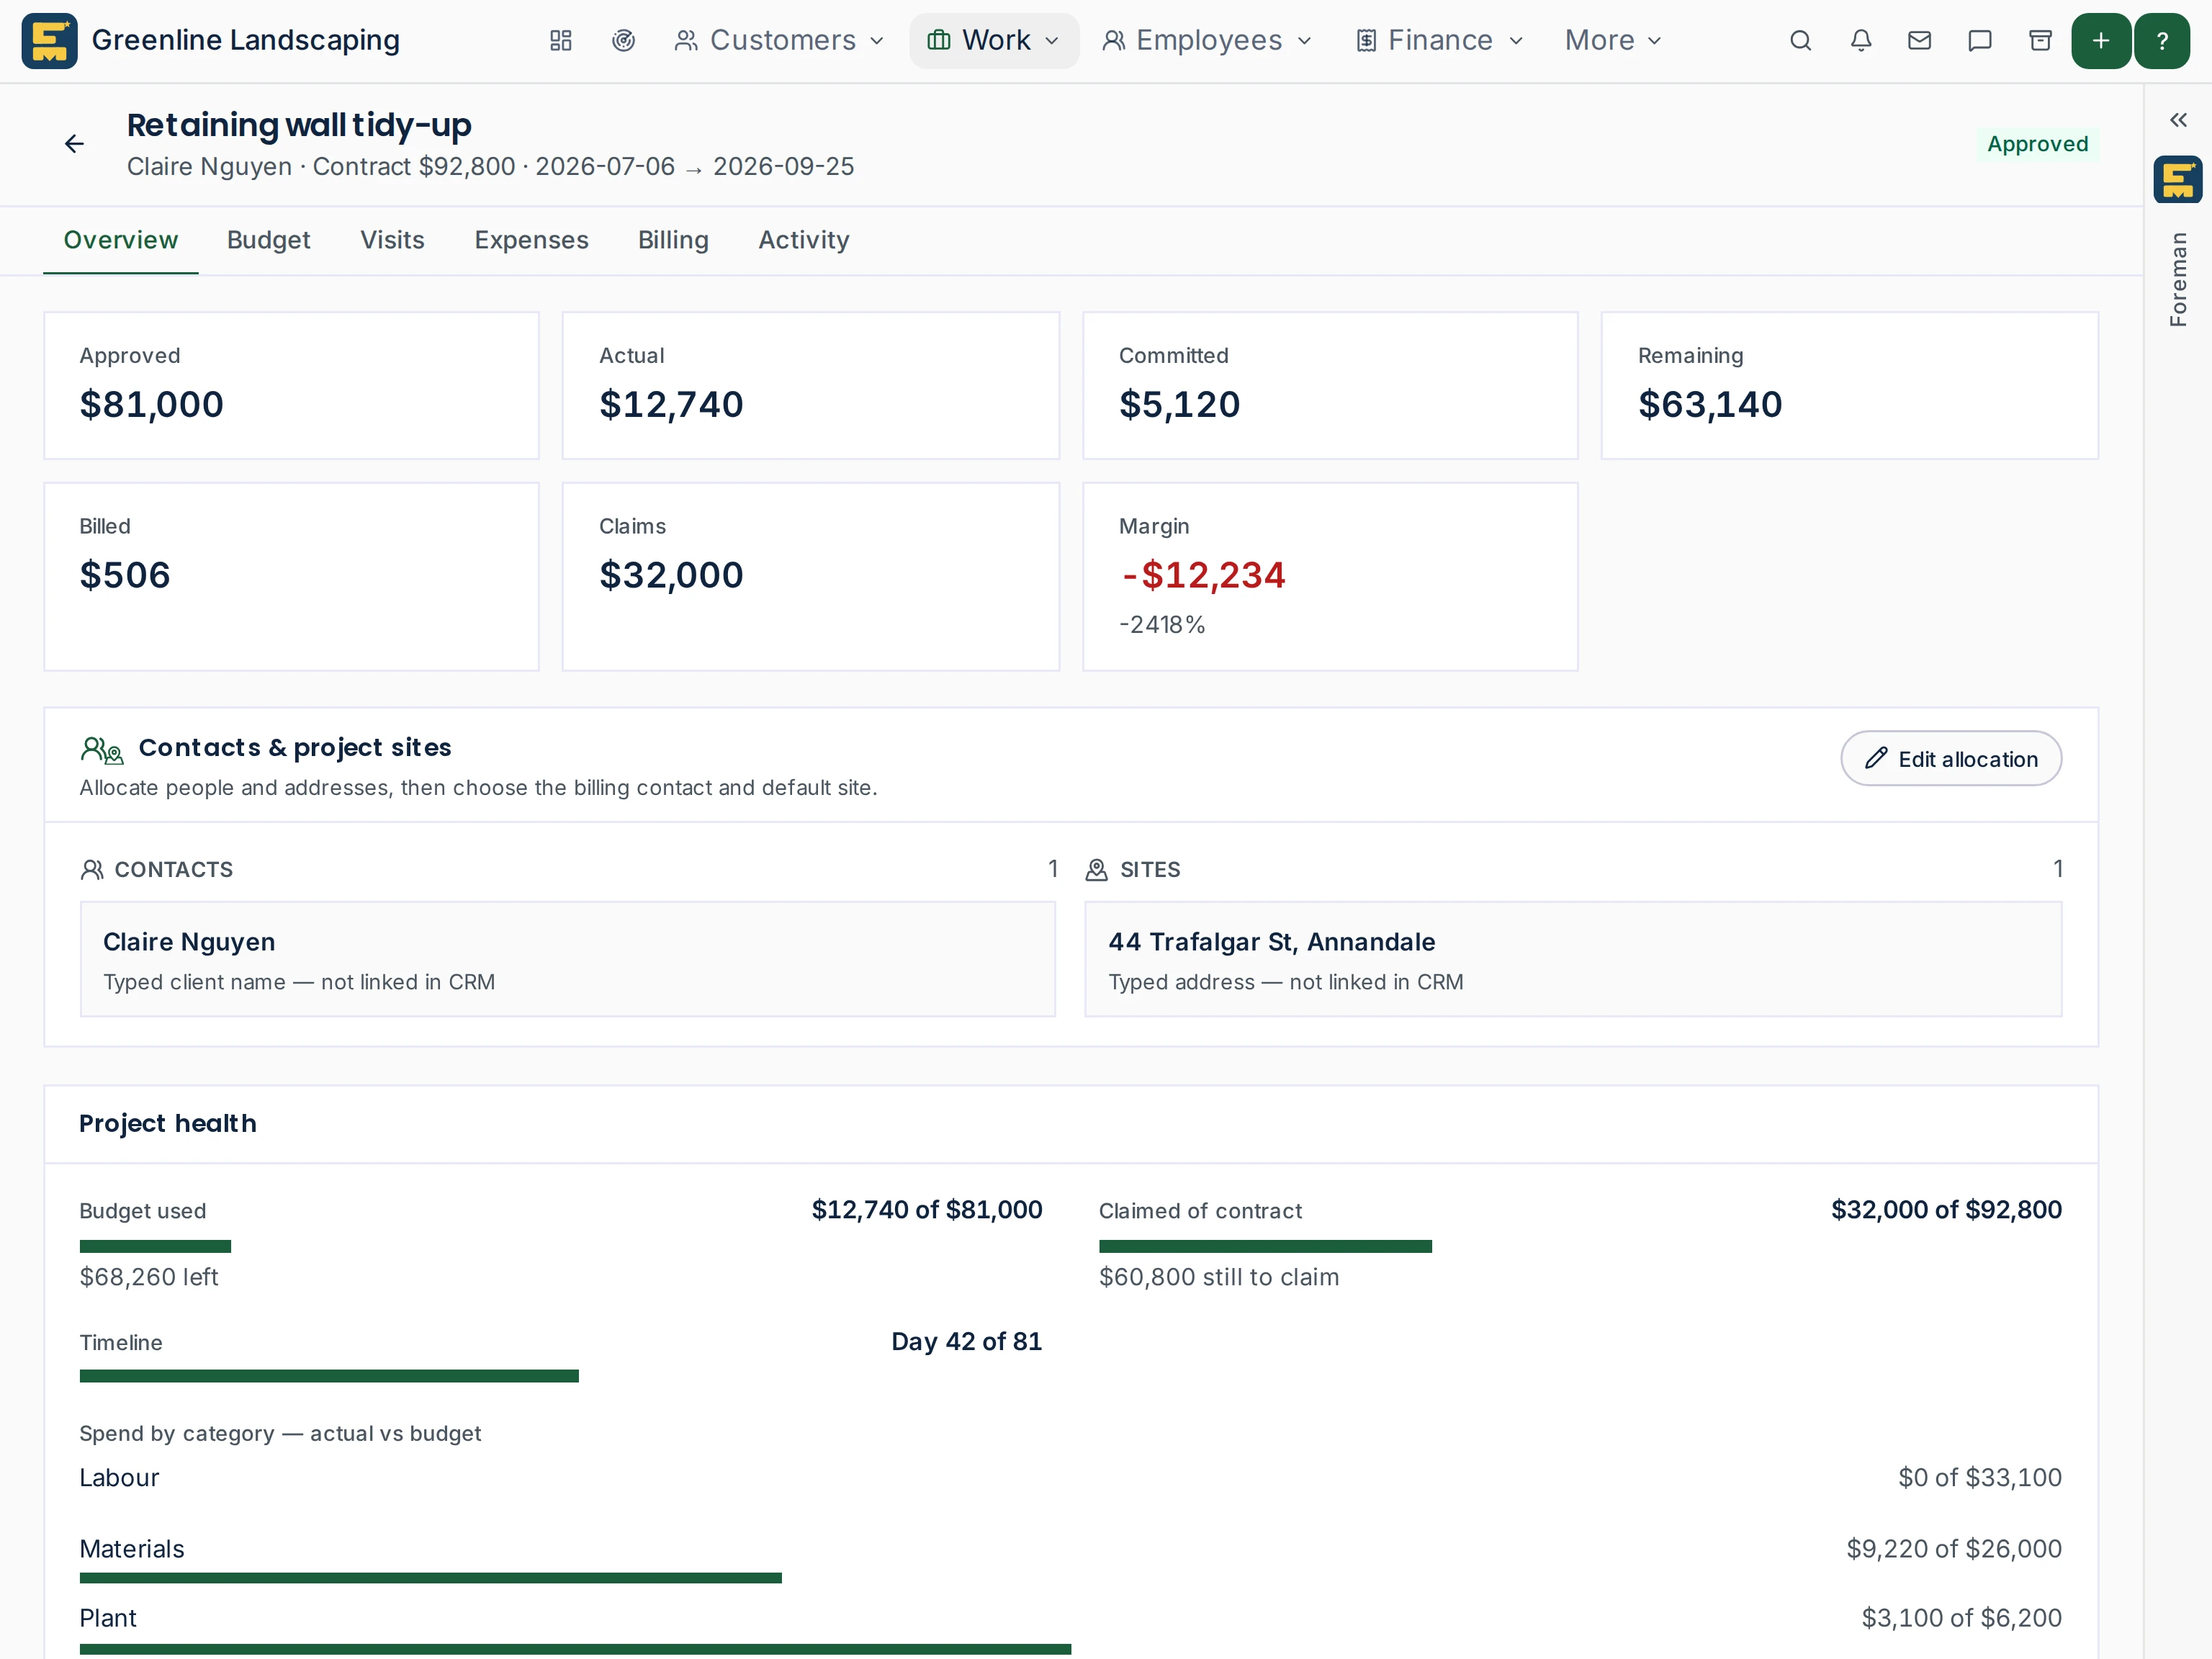The height and width of the screenshot is (1659, 2212).
Task: Click the Greenline Landscaping logo icon
Action: (x=49, y=41)
